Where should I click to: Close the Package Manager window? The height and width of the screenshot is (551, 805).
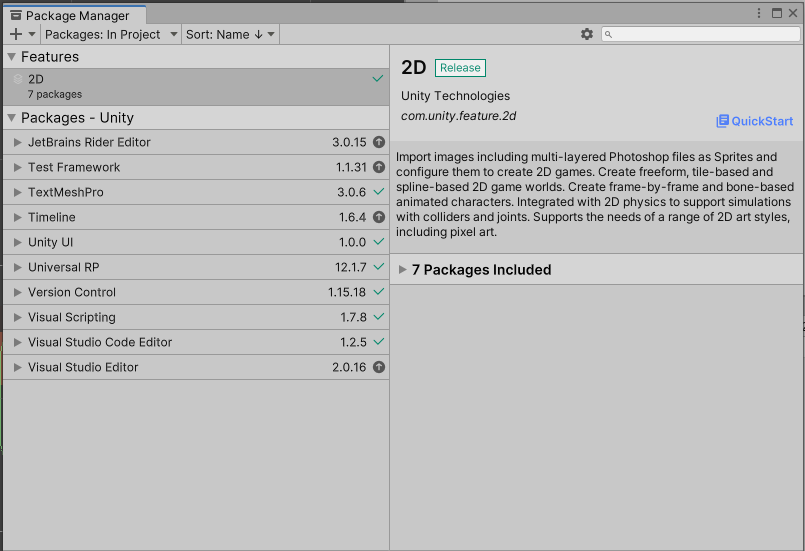793,13
